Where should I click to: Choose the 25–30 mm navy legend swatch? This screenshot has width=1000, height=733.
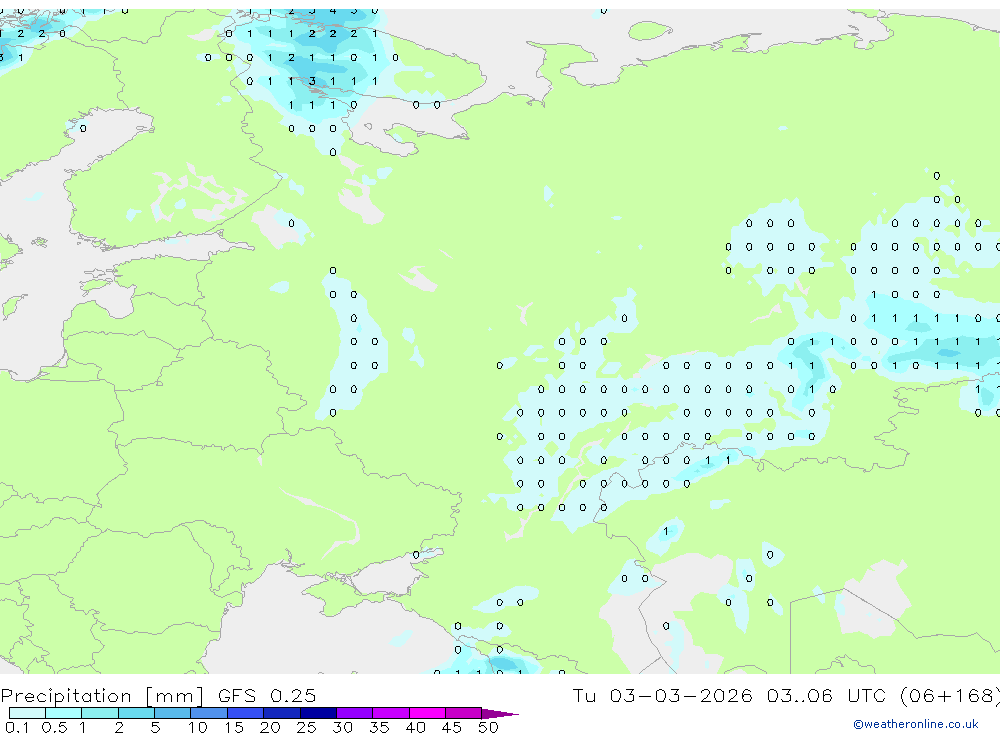(x=318, y=713)
